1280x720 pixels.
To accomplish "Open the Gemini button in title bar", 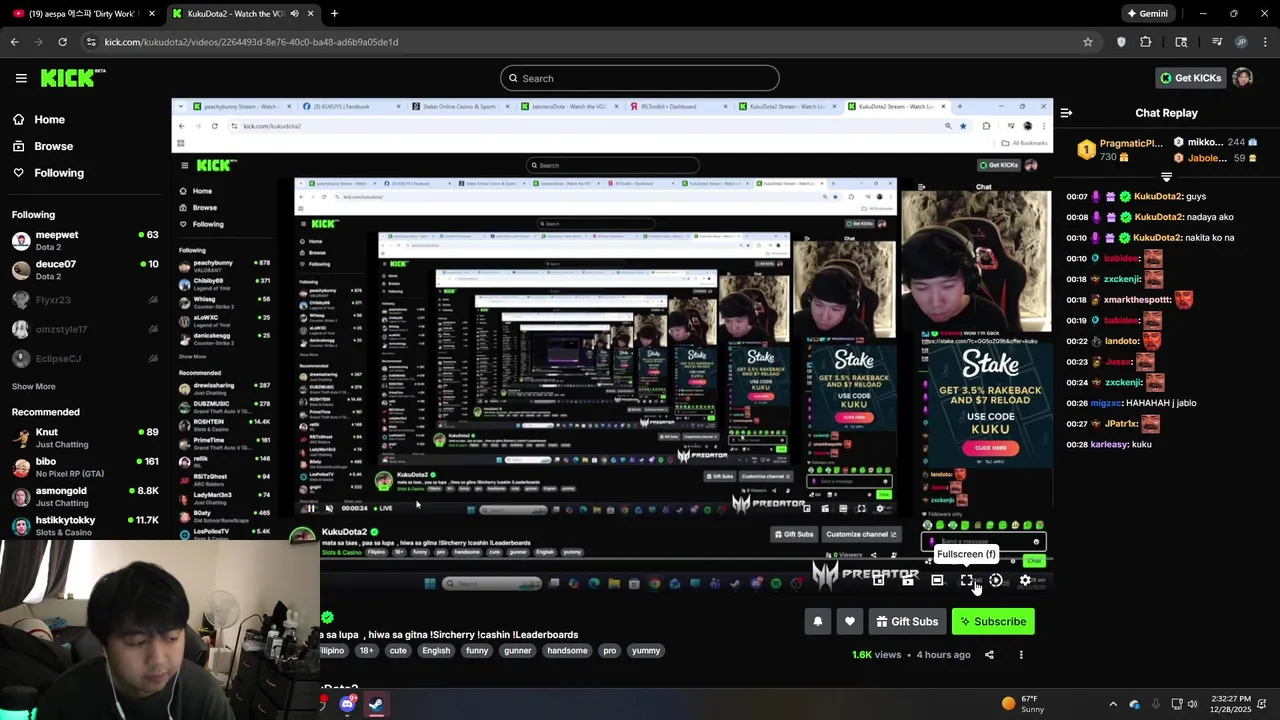I will (1147, 14).
